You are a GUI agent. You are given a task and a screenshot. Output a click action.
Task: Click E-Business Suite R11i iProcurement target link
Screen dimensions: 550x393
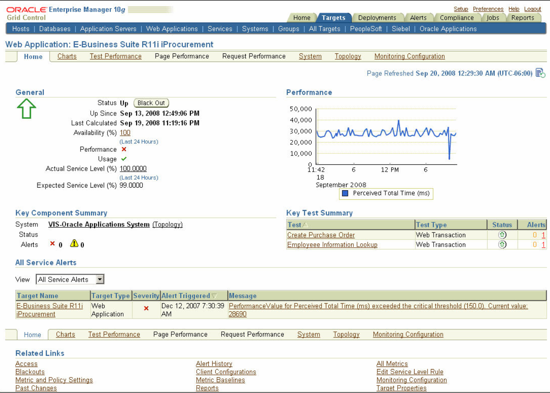point(50,310)
